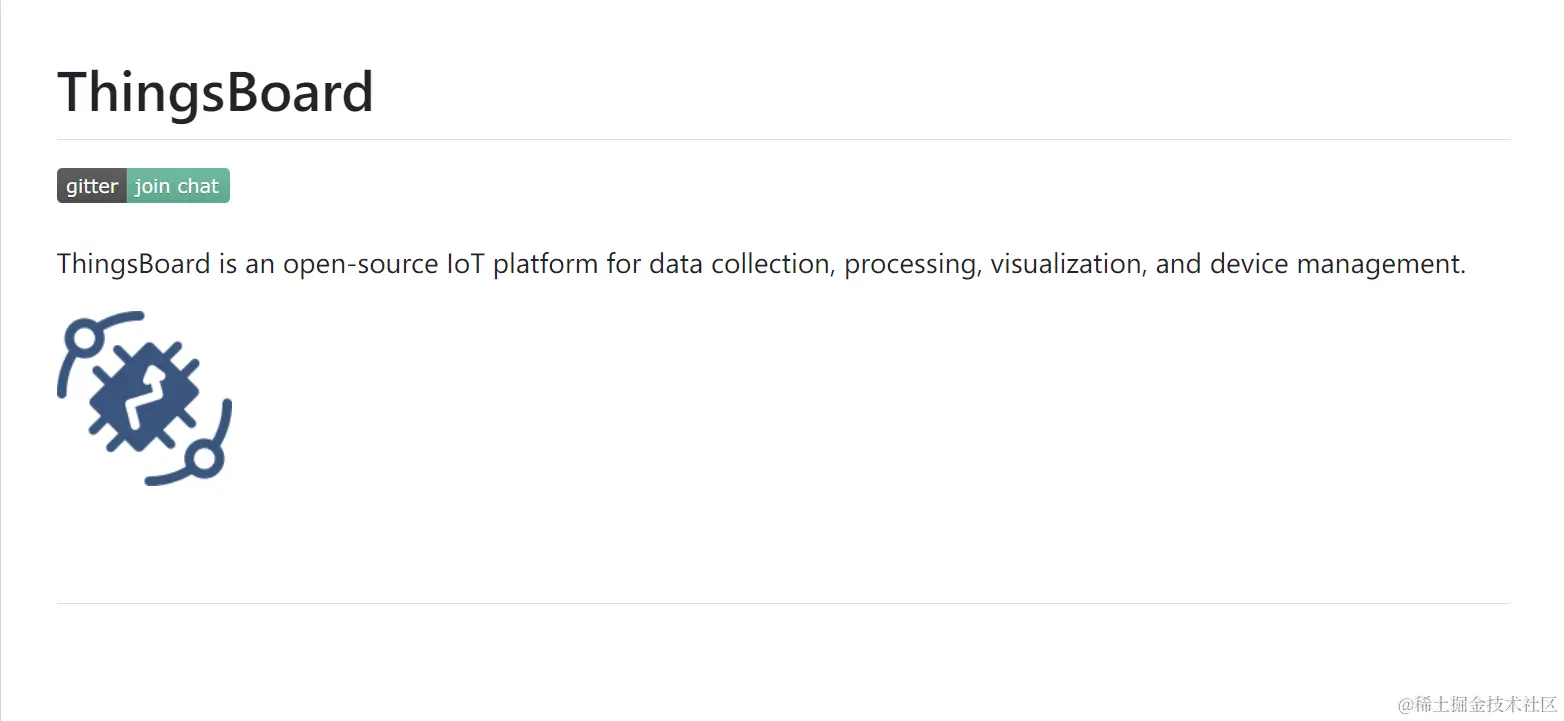Click "device management" in the description

pyautogui.click(x=1336, y=264)
